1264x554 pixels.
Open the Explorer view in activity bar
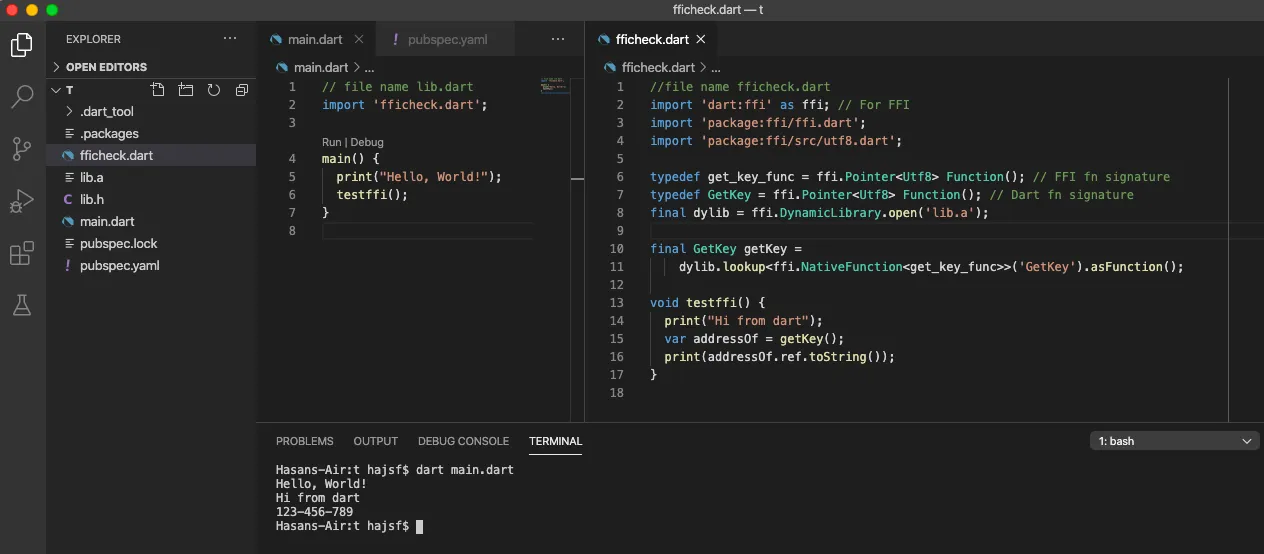[x=22, y=45]
